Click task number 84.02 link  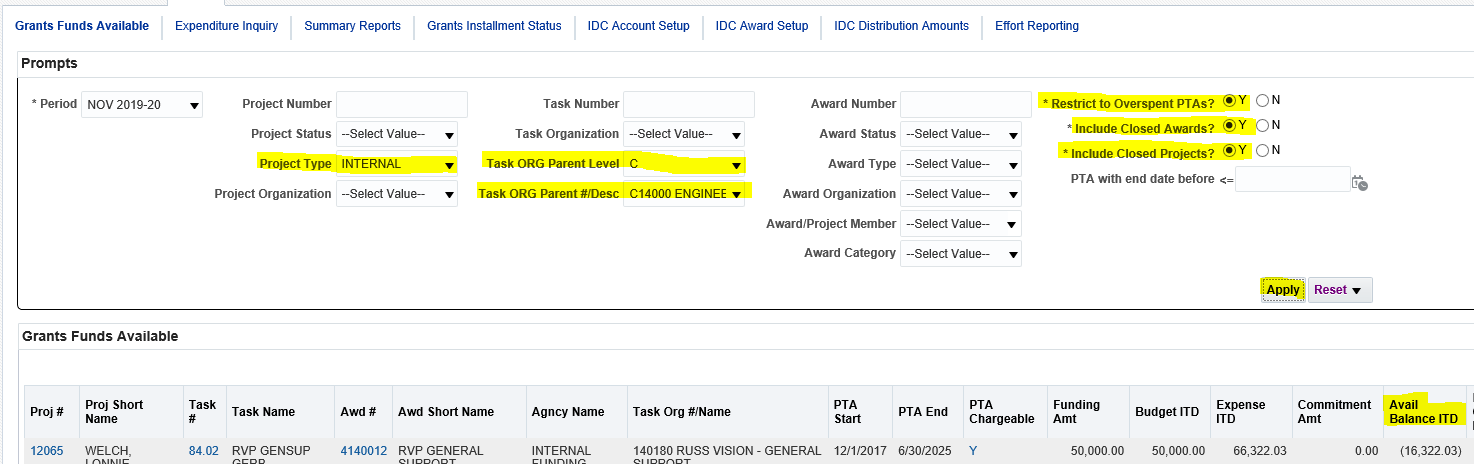click(x=203, y=451)
